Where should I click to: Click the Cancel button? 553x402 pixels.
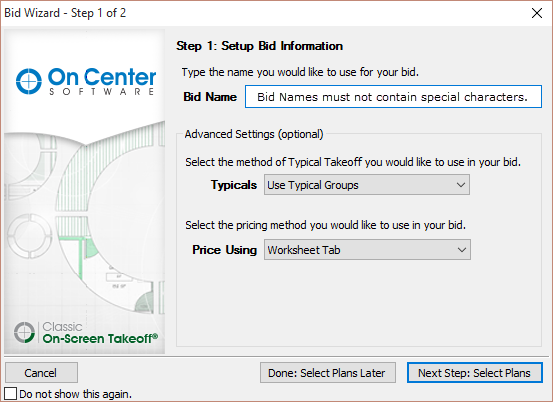41,373
